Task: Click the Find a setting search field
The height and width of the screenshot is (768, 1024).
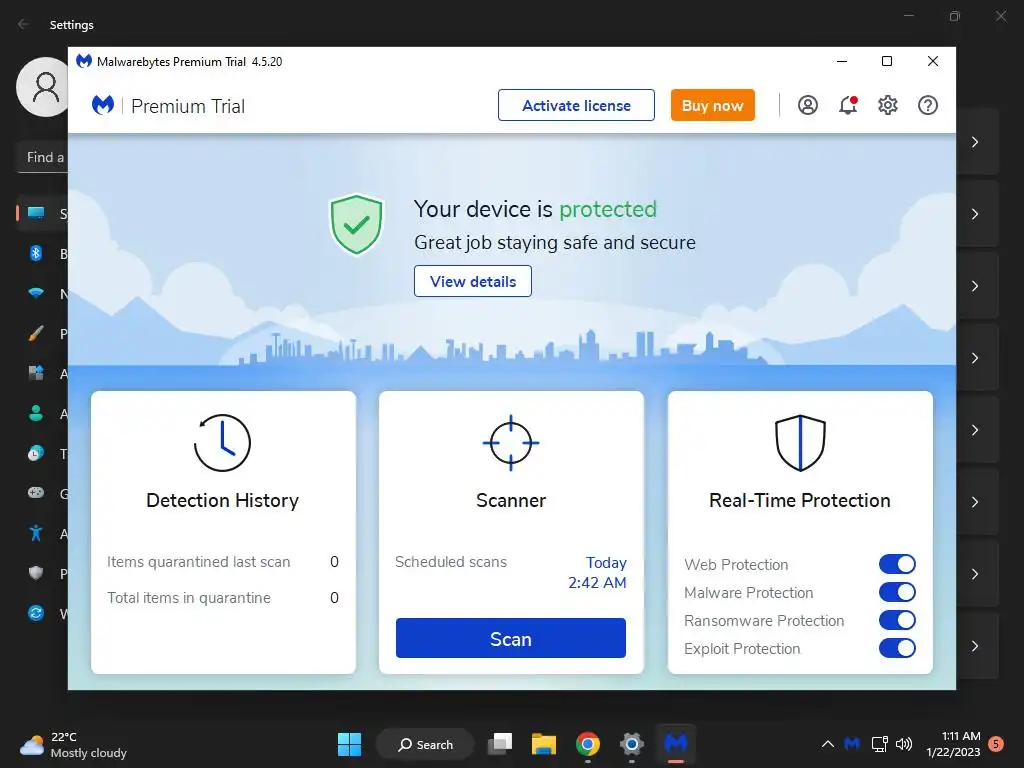Action: (42, 157)
